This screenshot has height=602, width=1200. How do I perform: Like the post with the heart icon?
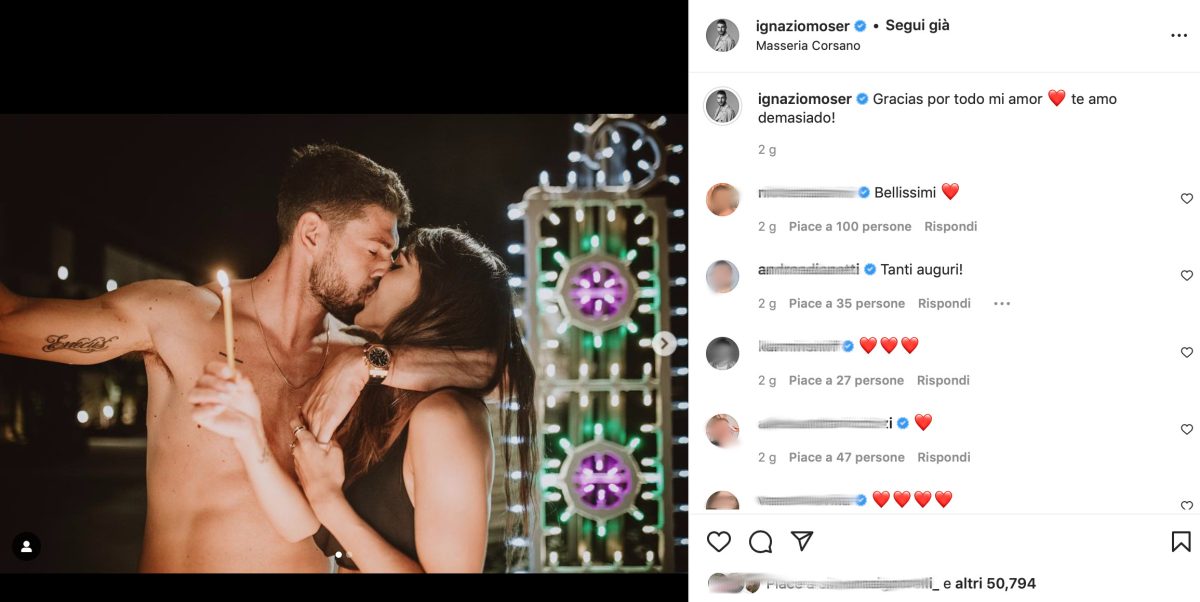(719, 542)
